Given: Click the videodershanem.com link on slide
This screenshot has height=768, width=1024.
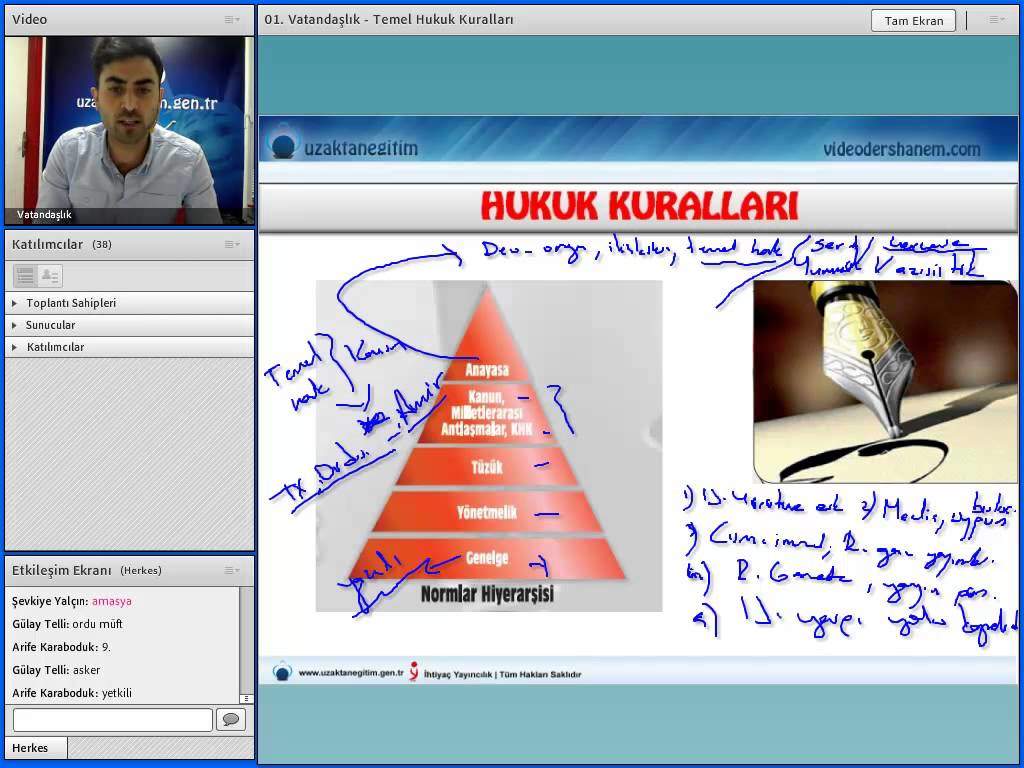Looking at the screenshot, I should coord(901,149).
